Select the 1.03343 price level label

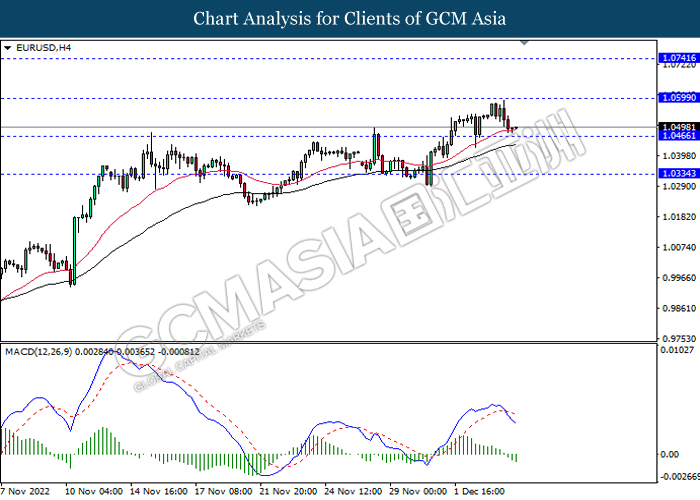679,173
